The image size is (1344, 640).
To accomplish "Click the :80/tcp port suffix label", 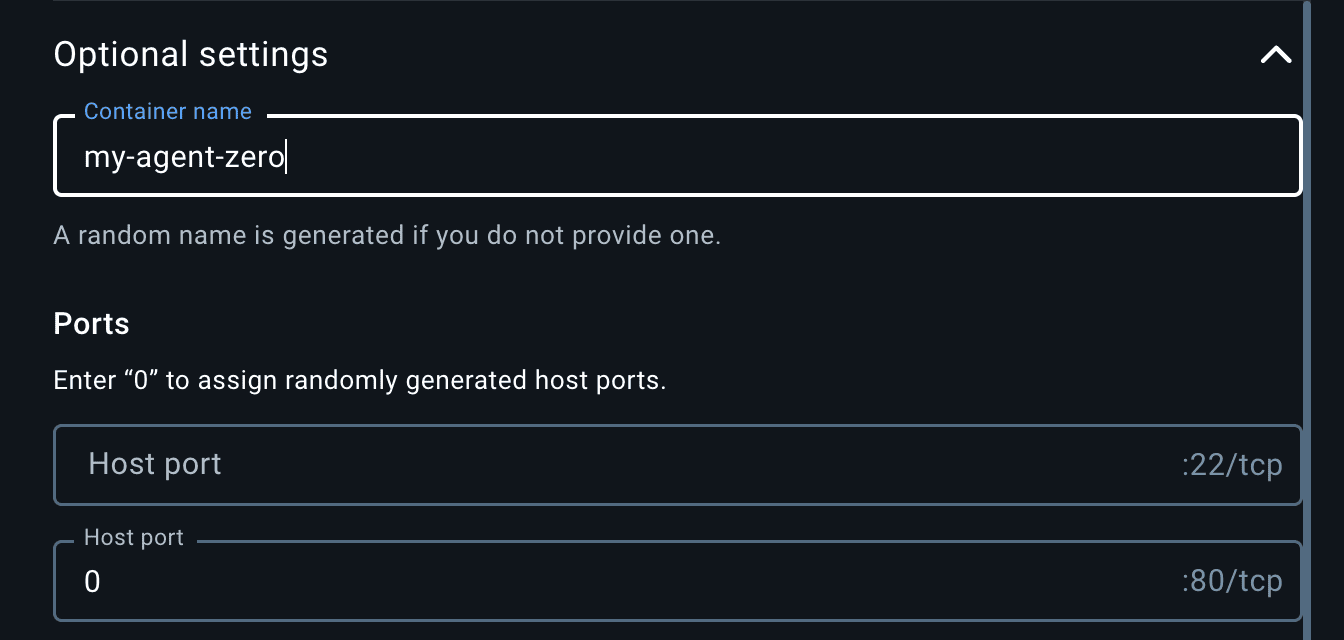I will tap(1232, 580).
